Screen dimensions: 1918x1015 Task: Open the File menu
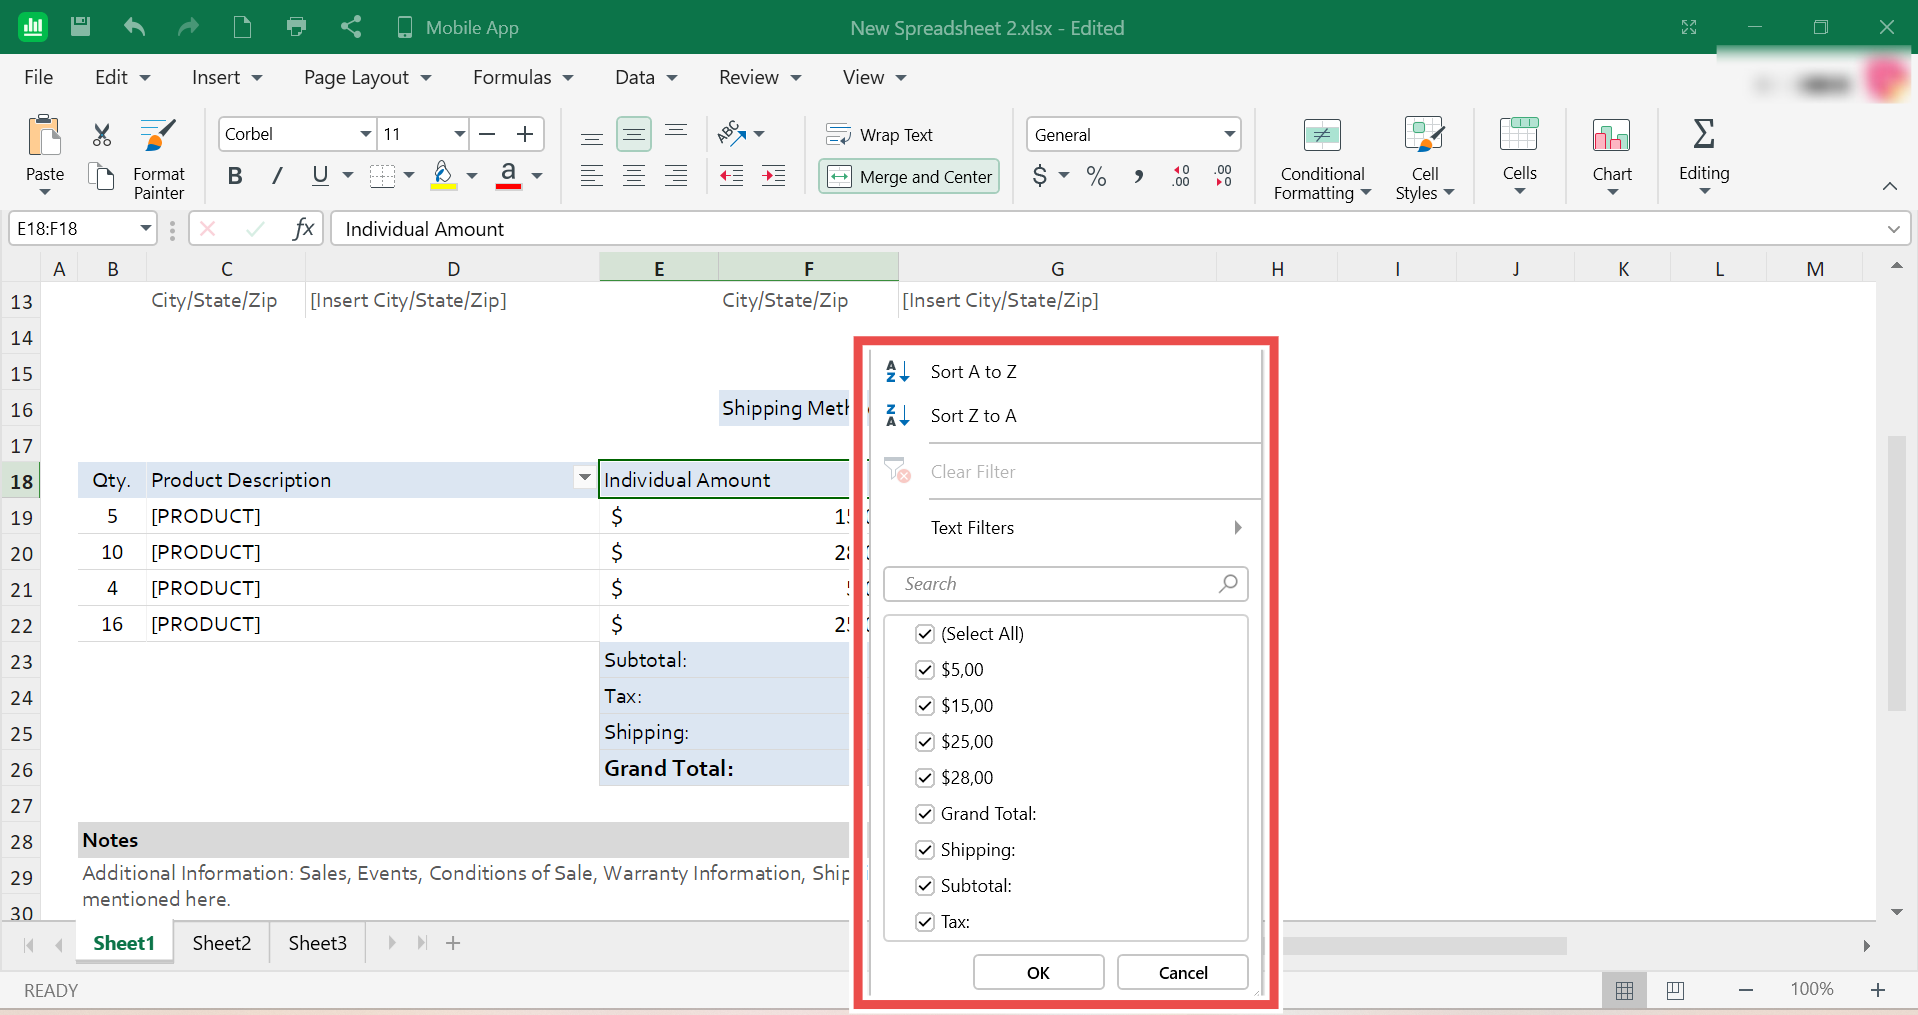[39, 77]
